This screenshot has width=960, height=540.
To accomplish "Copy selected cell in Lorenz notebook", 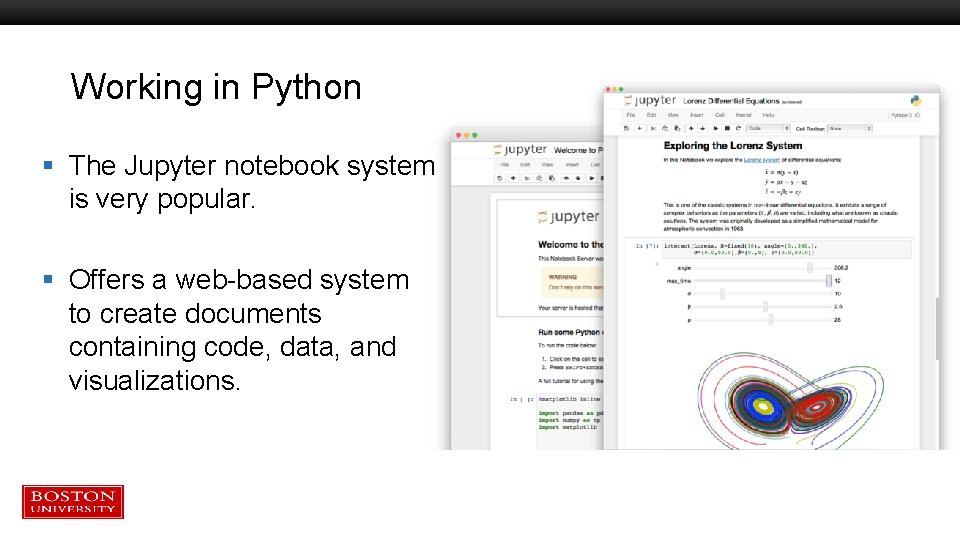I will coord(665,129).
